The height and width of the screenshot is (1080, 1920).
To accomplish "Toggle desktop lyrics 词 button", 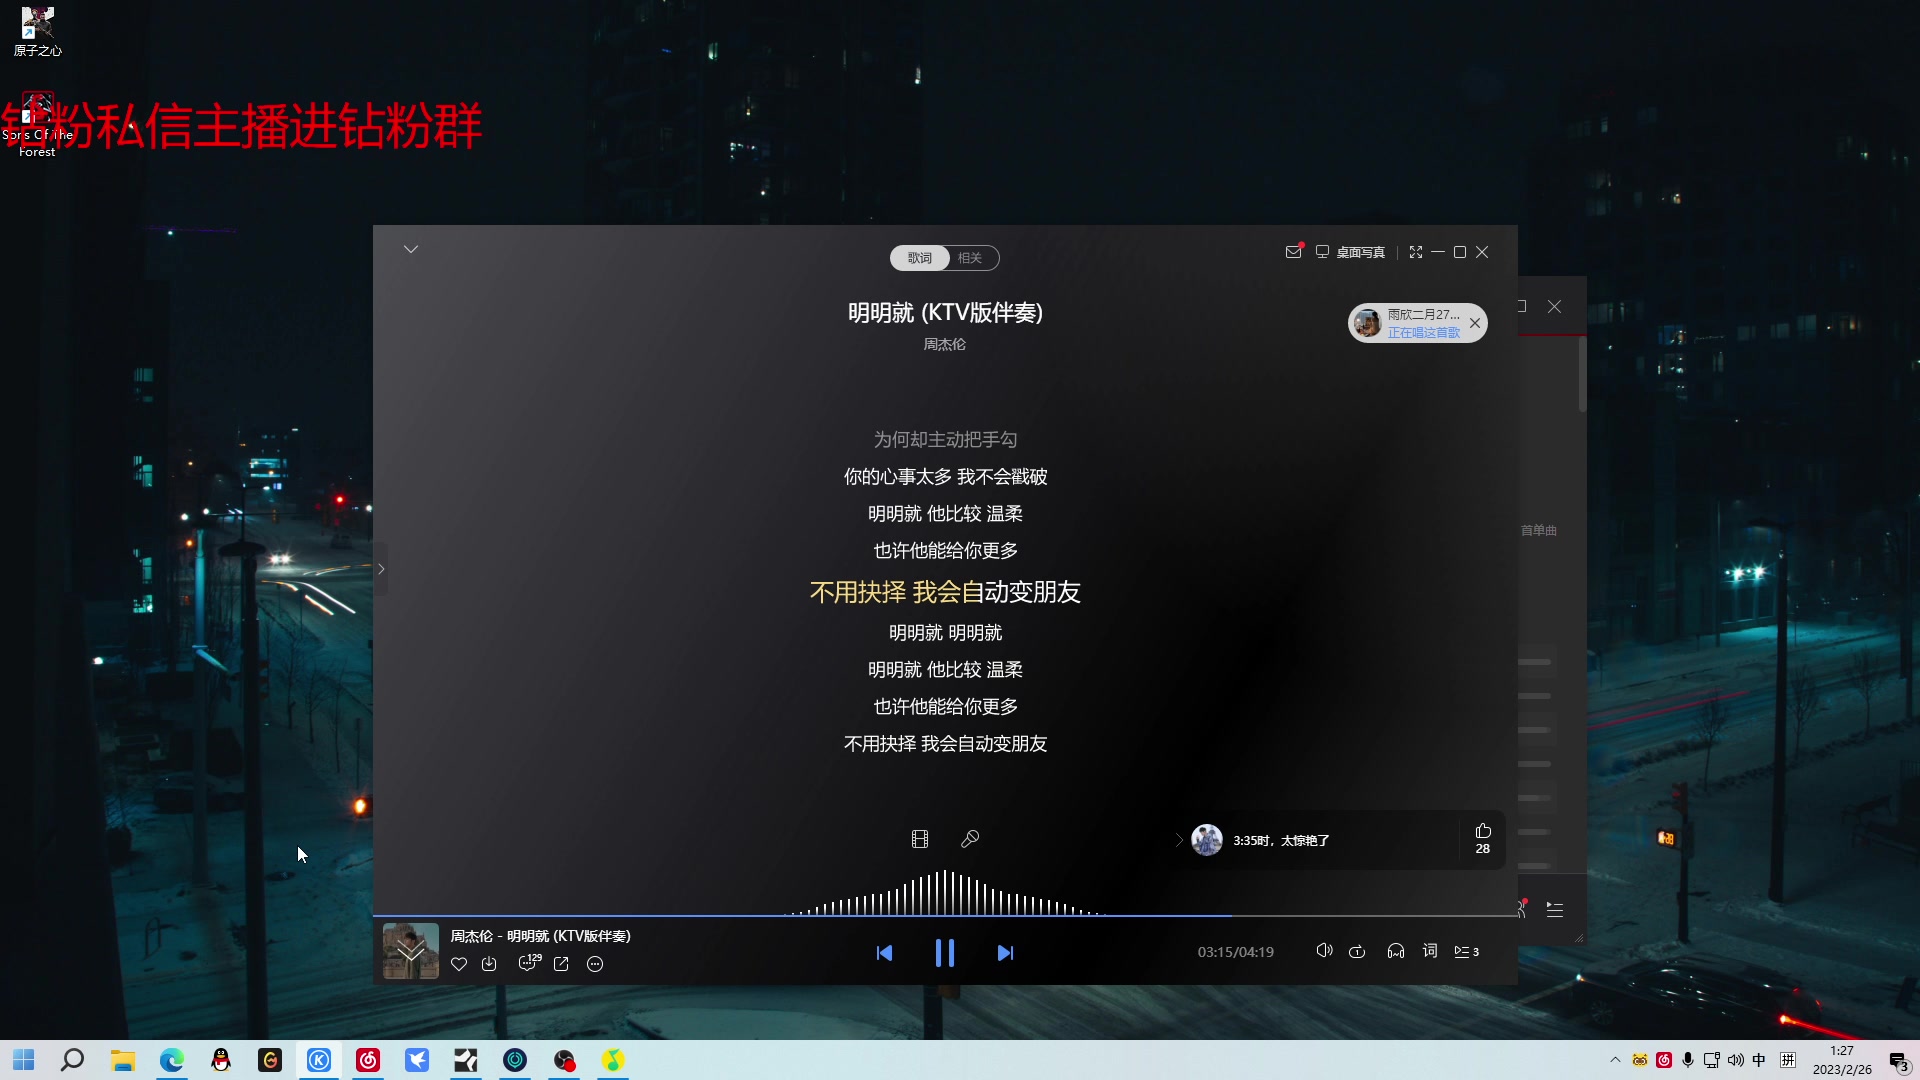I will 1430,951.
